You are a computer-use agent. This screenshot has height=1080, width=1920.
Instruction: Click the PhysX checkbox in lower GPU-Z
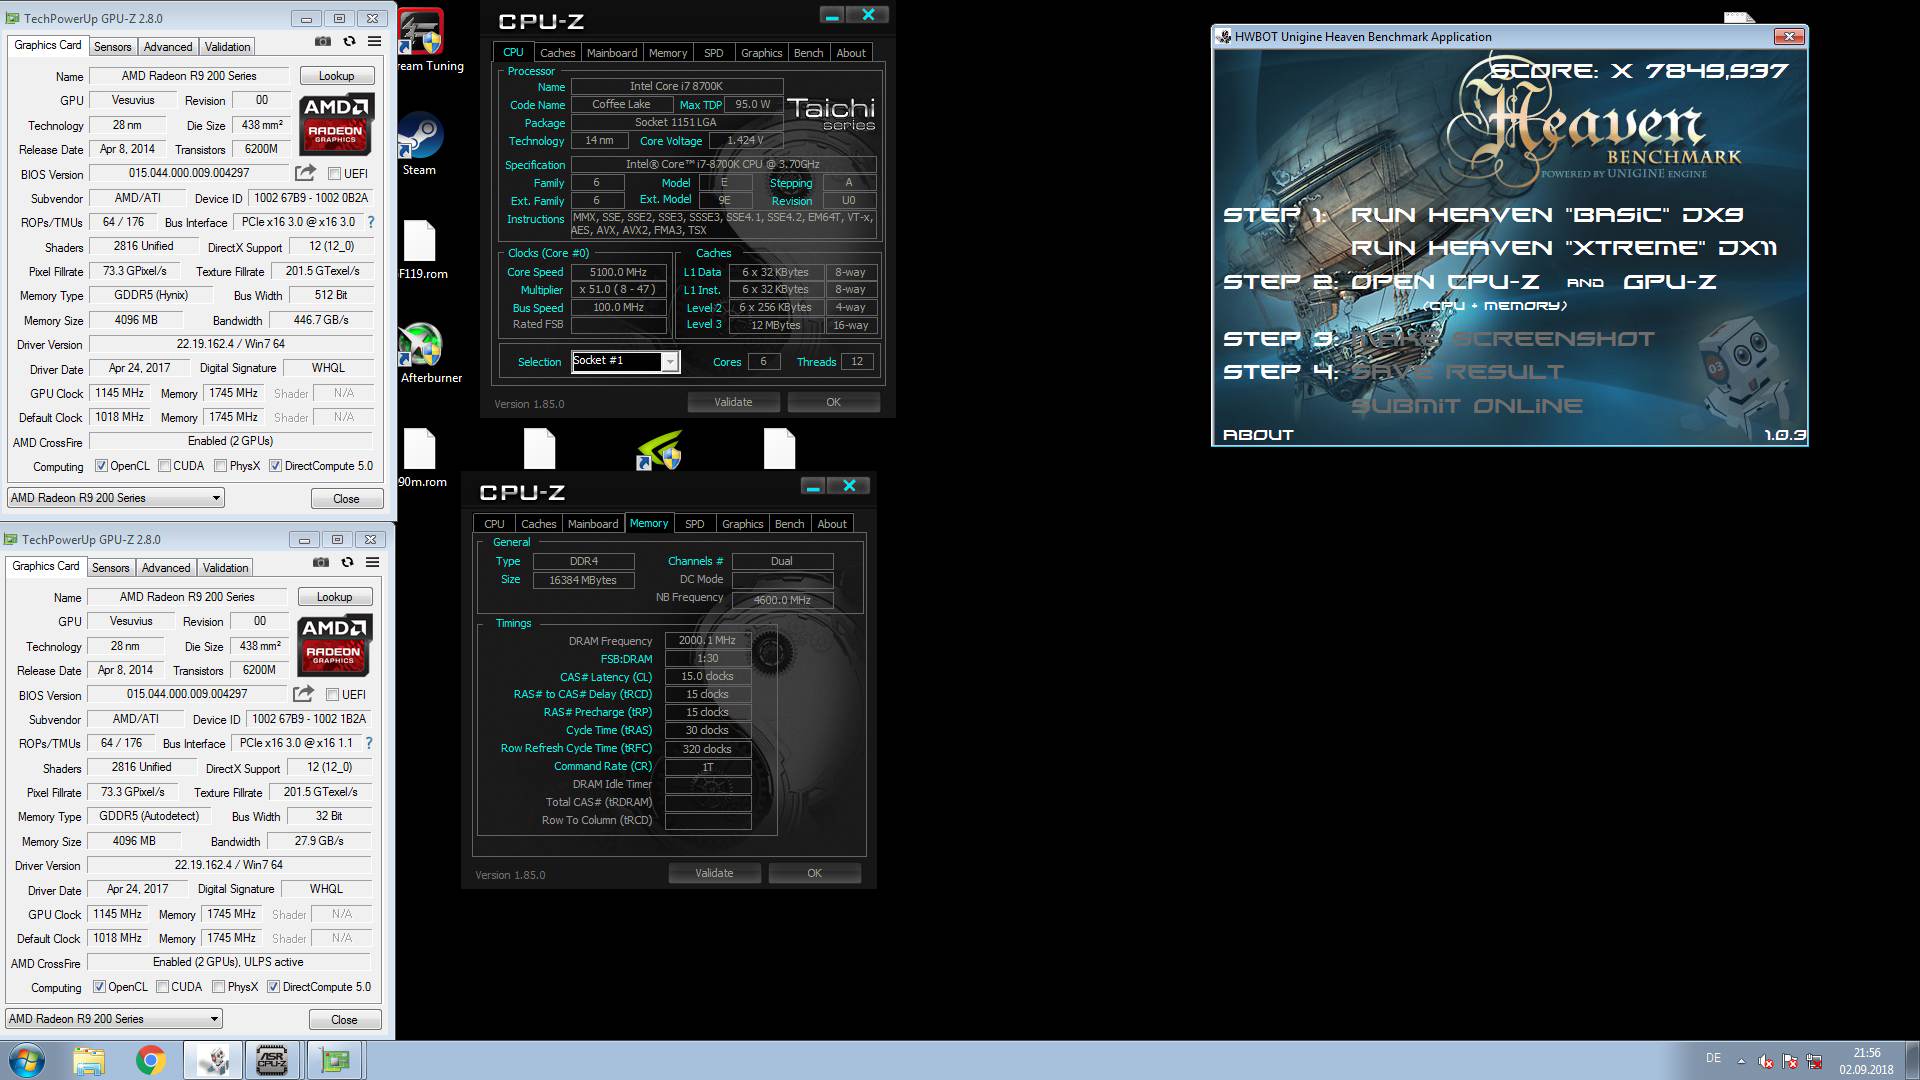pos(218,987)
